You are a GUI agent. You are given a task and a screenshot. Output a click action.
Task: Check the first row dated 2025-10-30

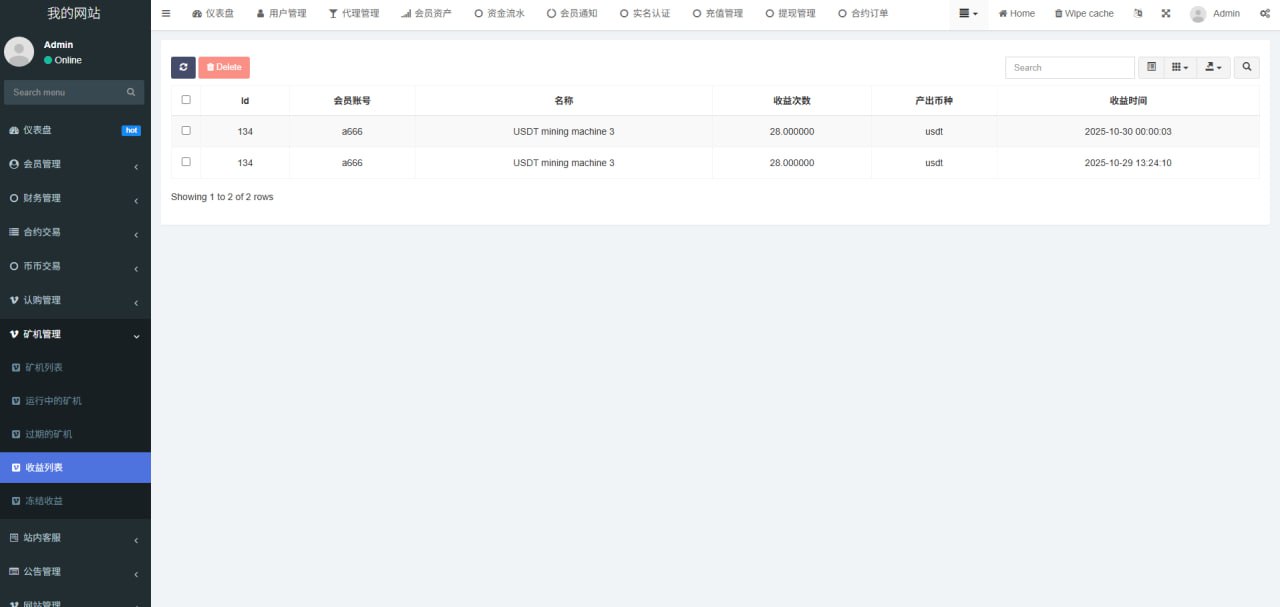pyautogui.click(x=186, y=131)
